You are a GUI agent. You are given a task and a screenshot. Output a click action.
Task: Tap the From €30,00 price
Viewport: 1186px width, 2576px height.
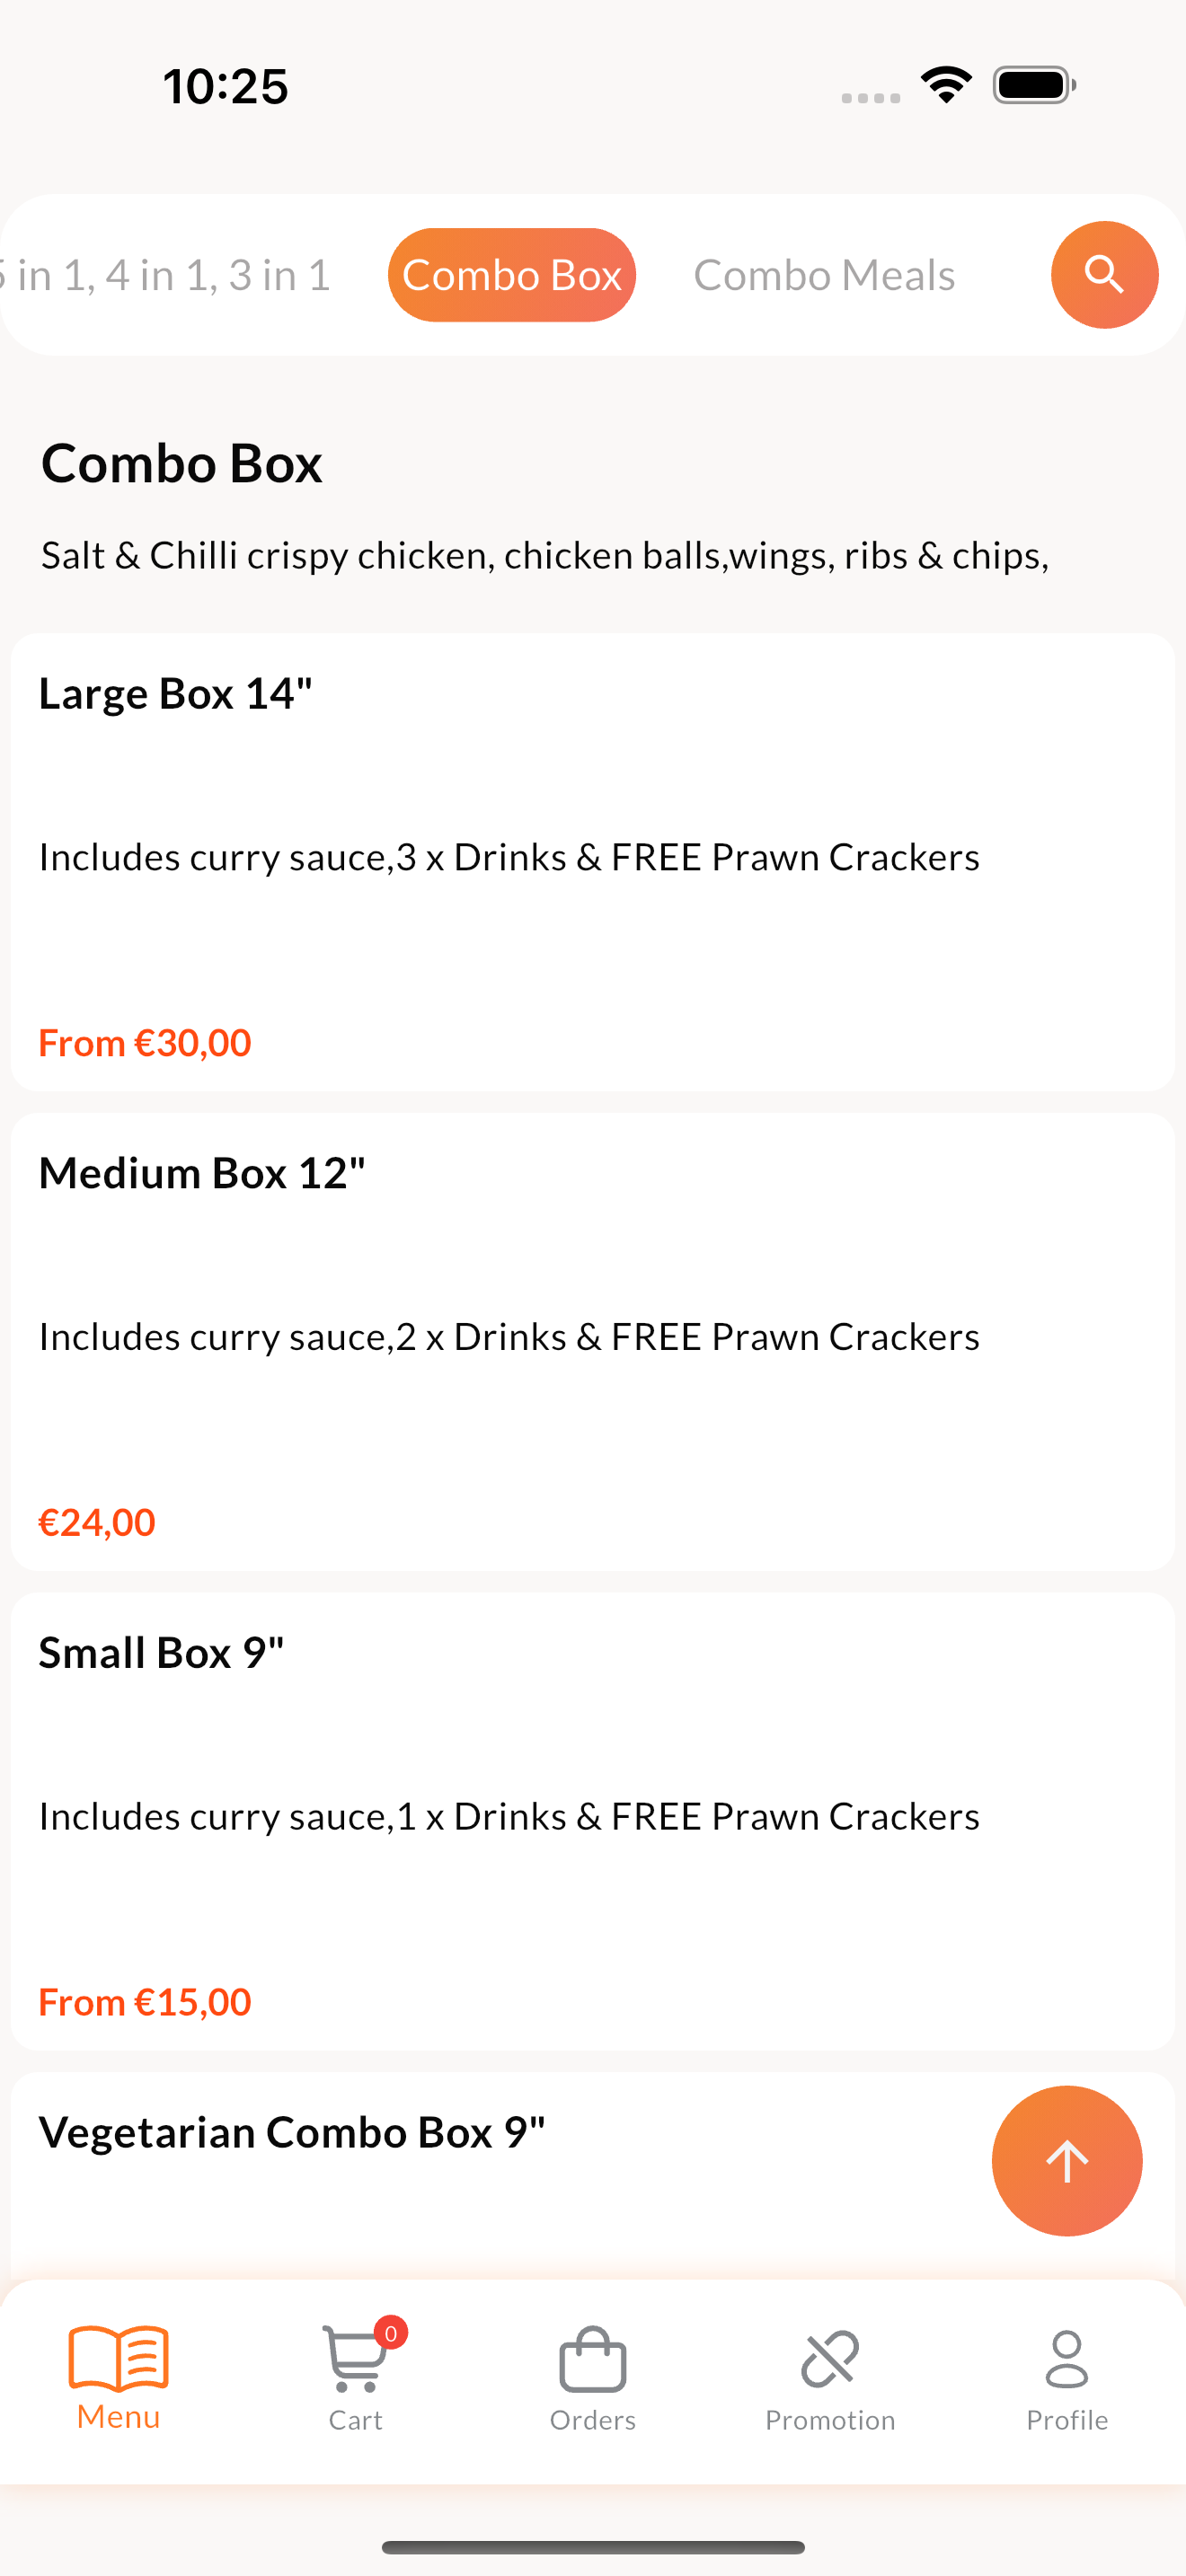click(x=145, y=1042)
